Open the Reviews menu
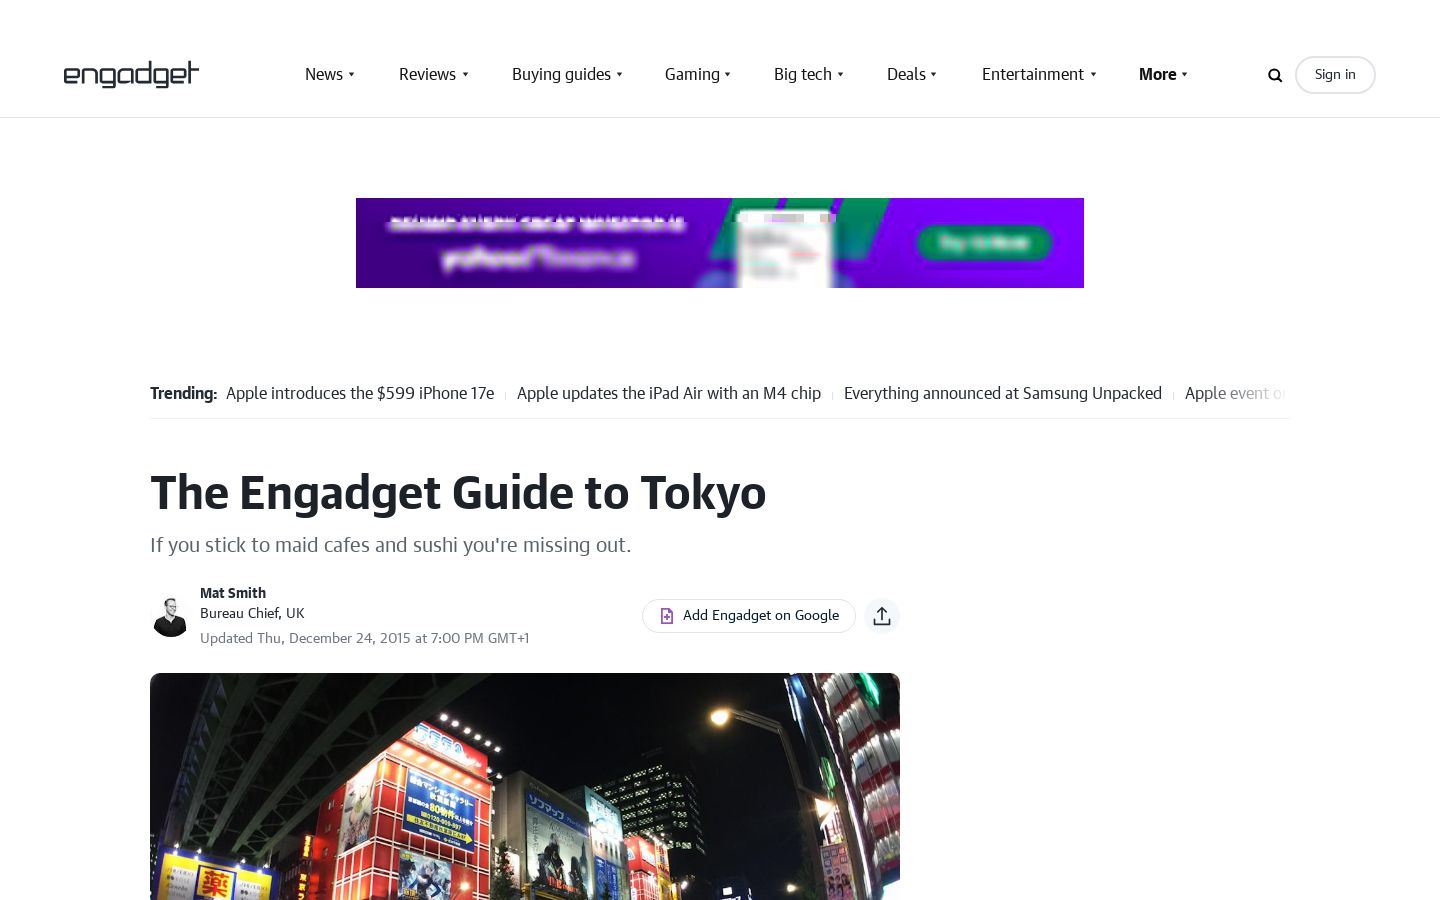1440x900 pixels. point(427,74)
